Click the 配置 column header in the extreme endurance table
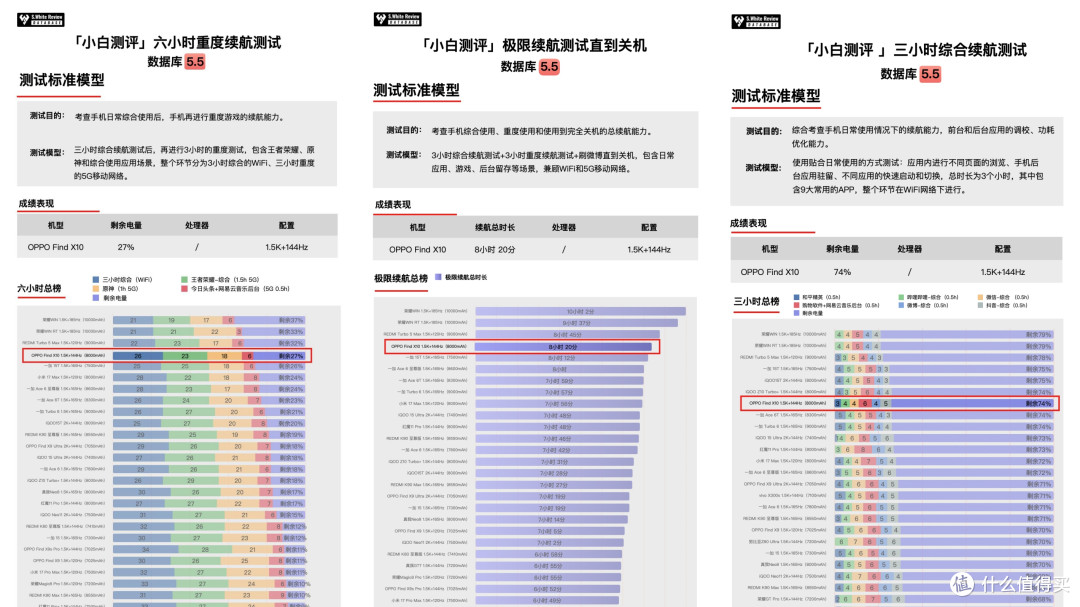 click(x=649, y=227)
